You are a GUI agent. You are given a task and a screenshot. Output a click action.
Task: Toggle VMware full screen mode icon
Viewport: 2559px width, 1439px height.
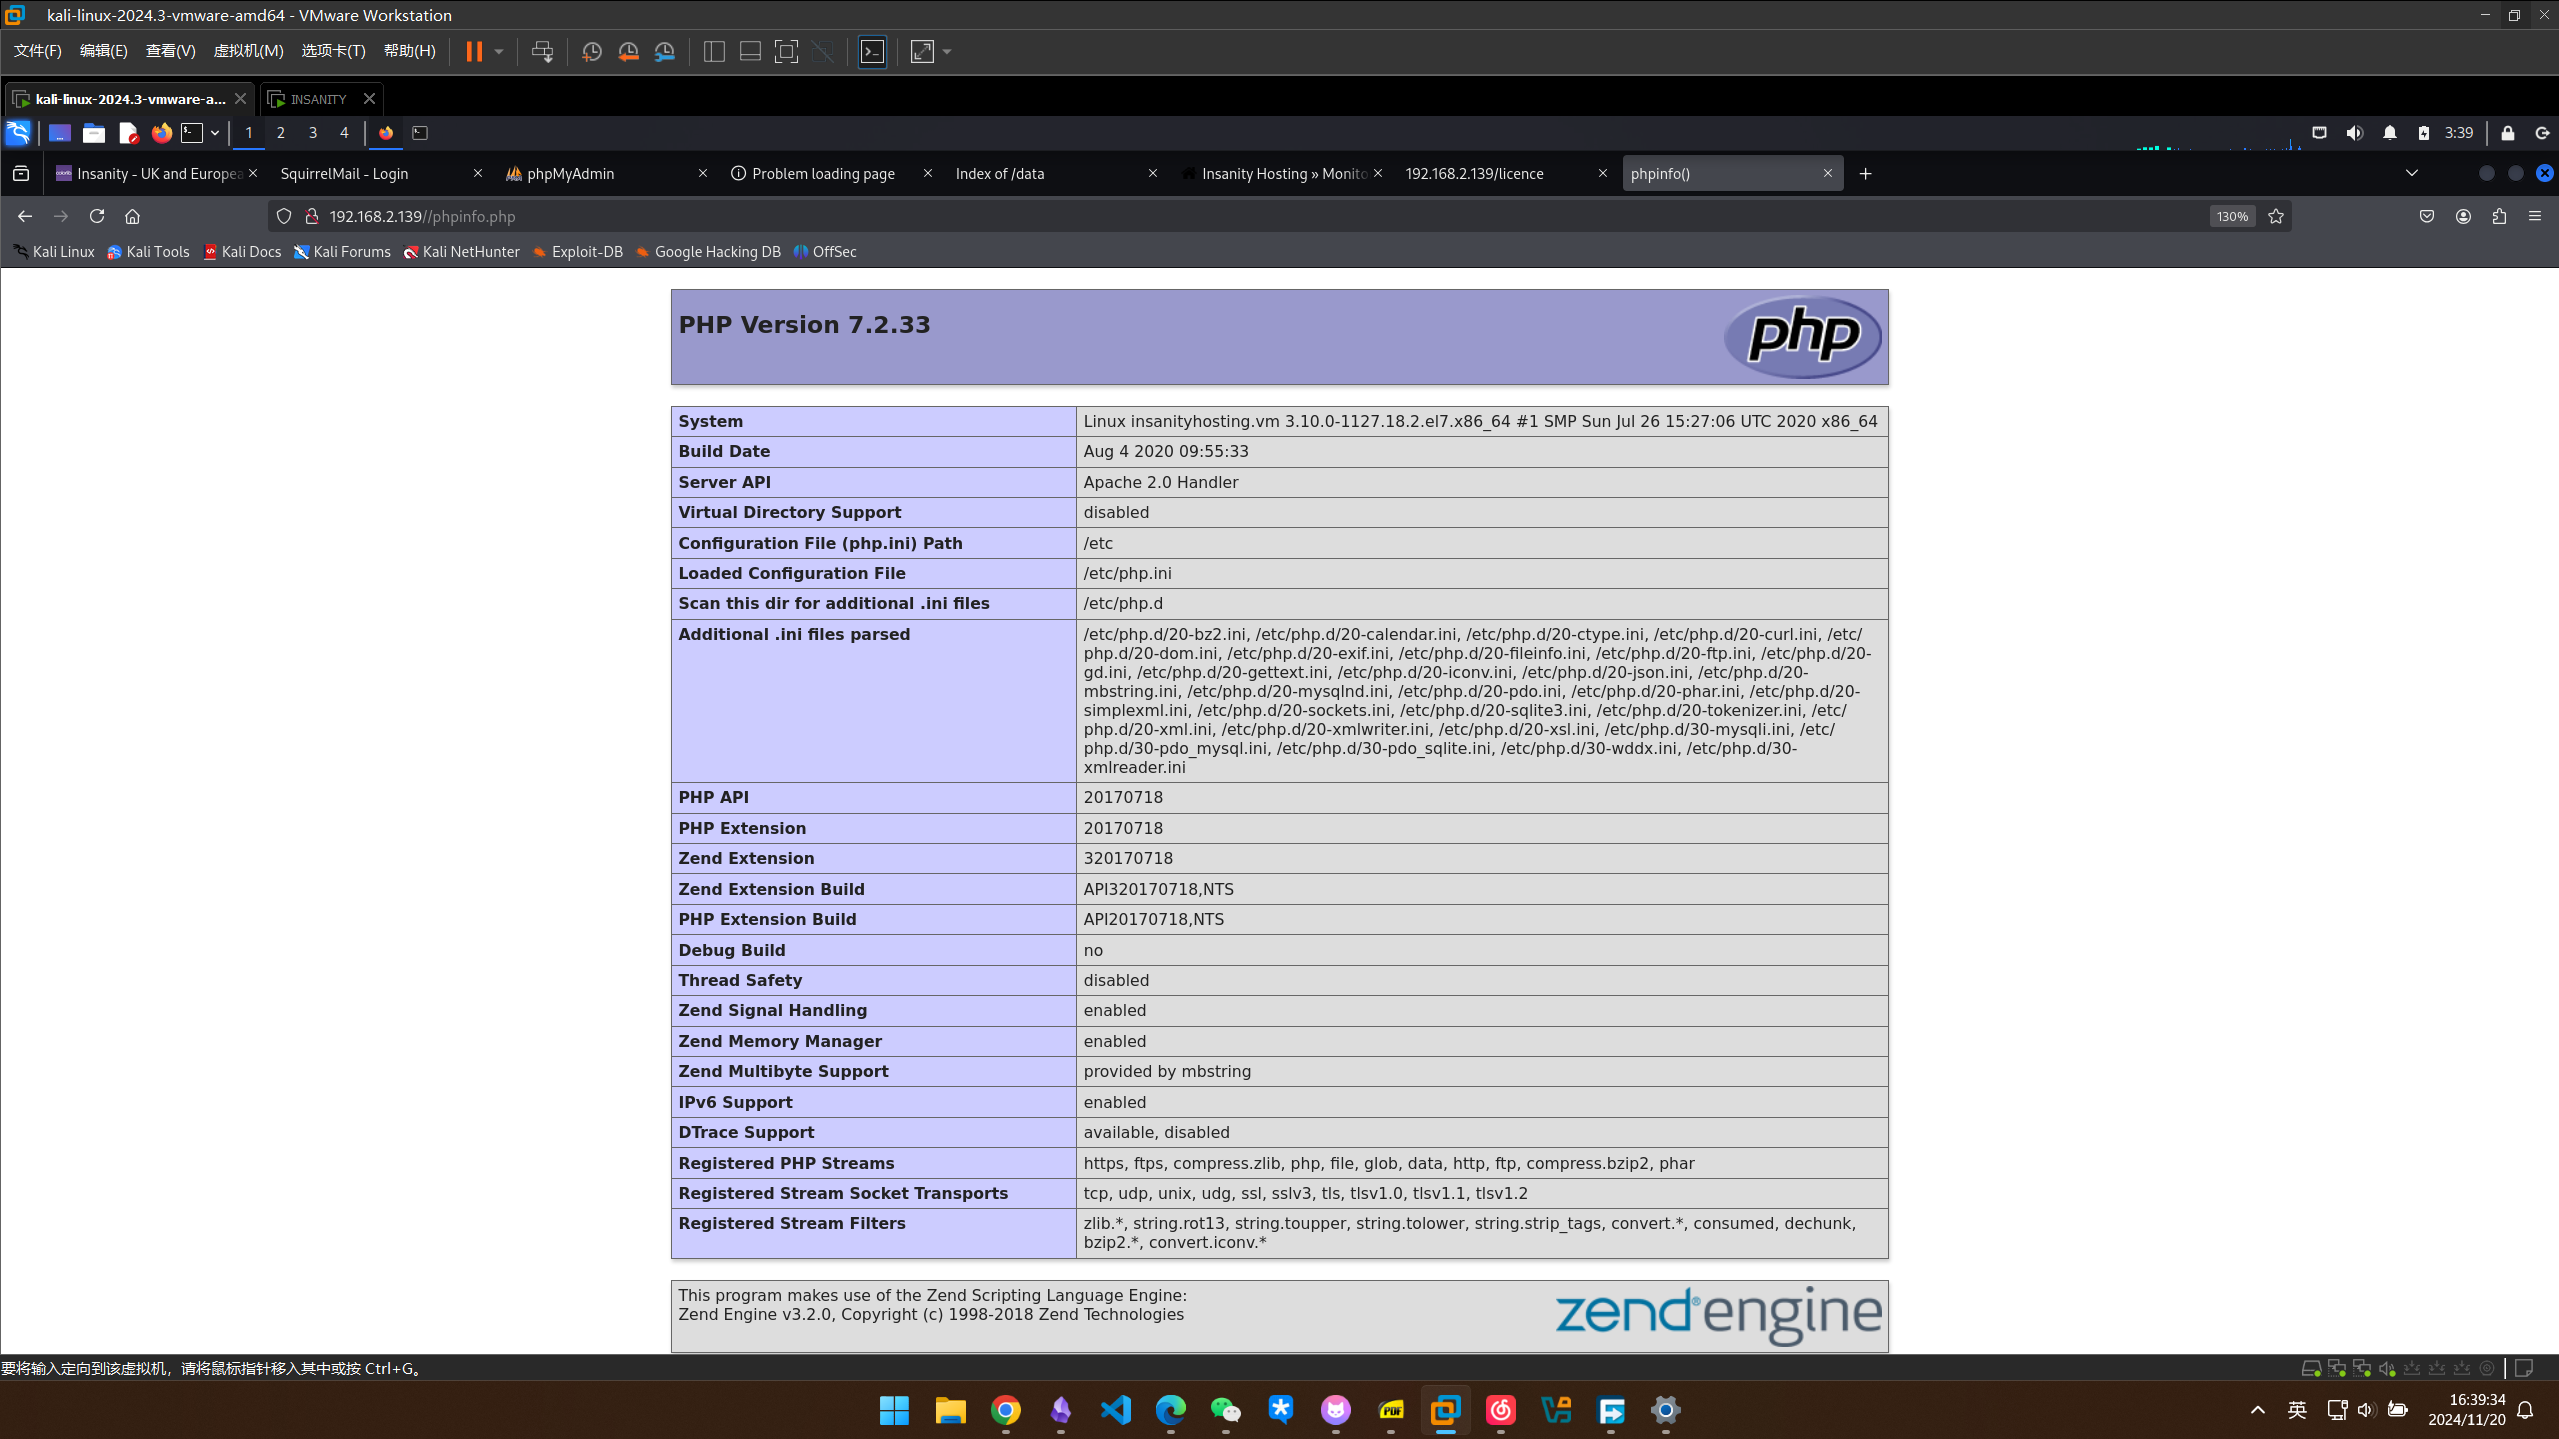point(786,51)
